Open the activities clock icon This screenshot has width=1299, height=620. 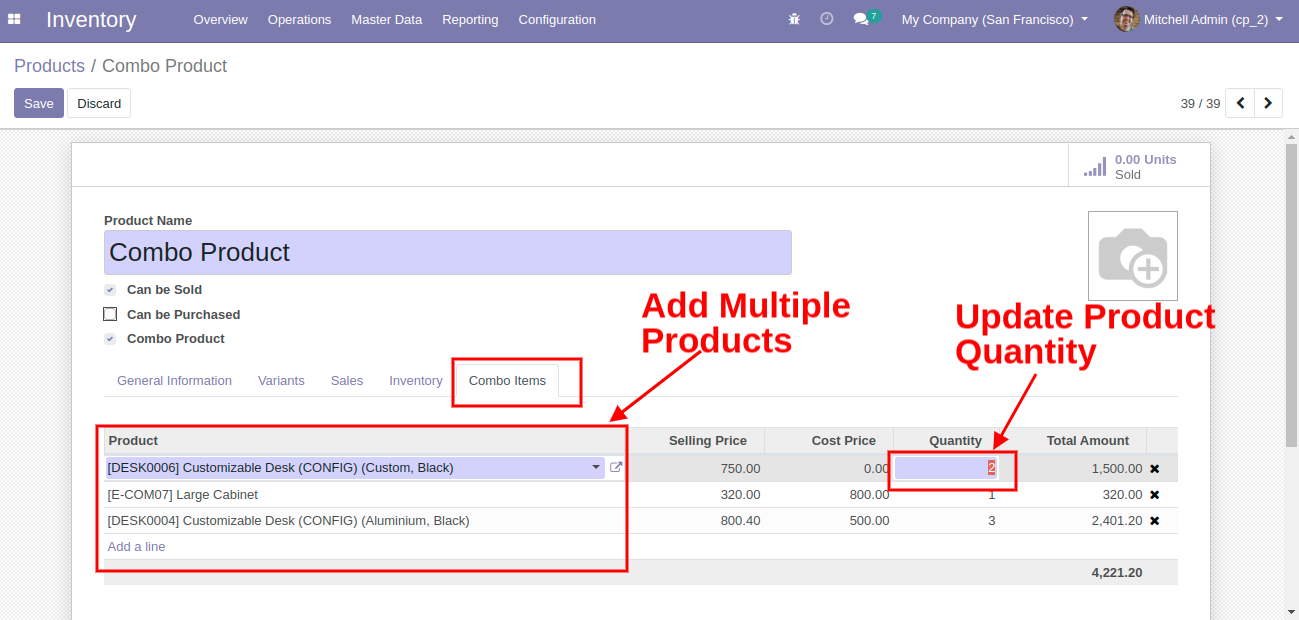pyautogui.click(x=826, y=20)
